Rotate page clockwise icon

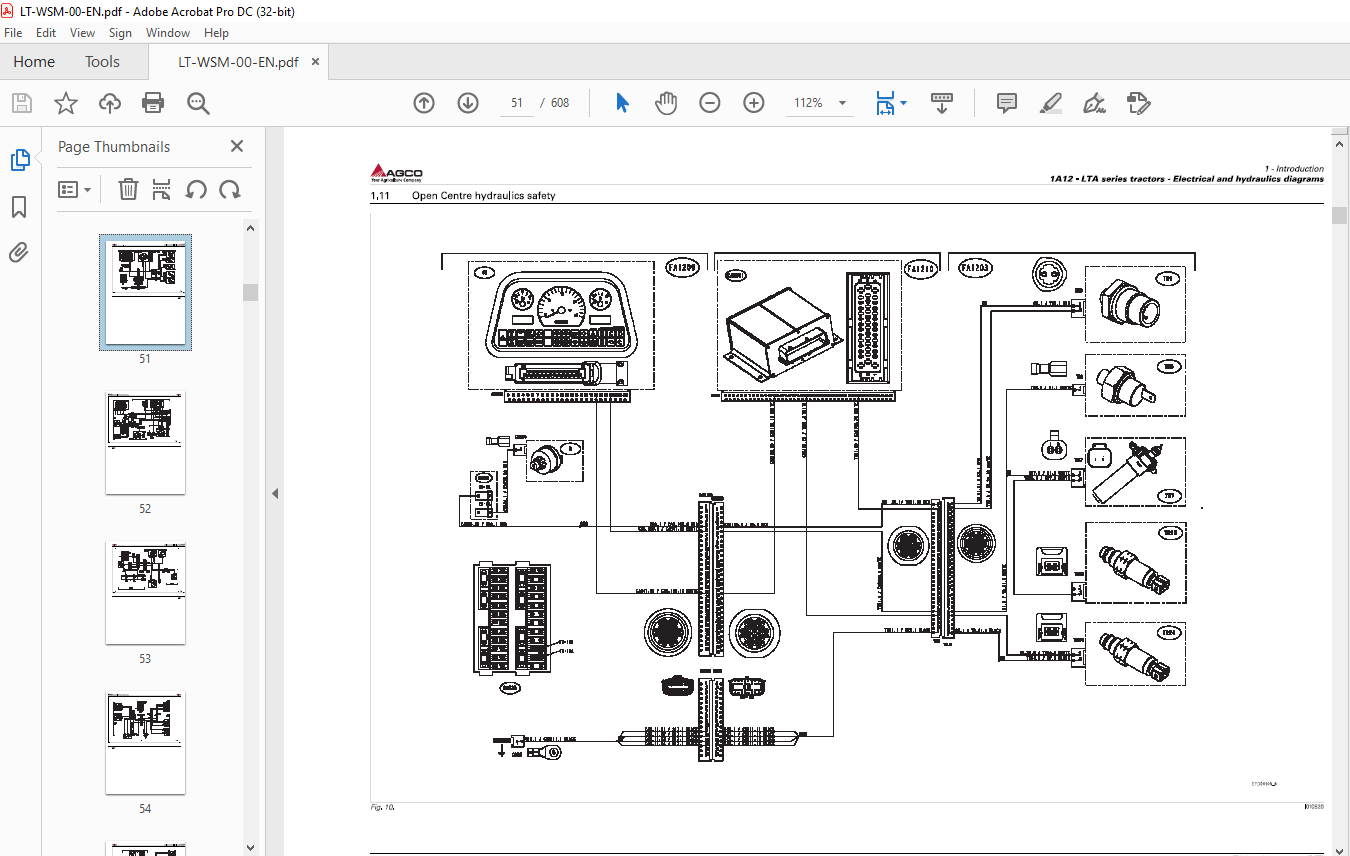point(230,189)
